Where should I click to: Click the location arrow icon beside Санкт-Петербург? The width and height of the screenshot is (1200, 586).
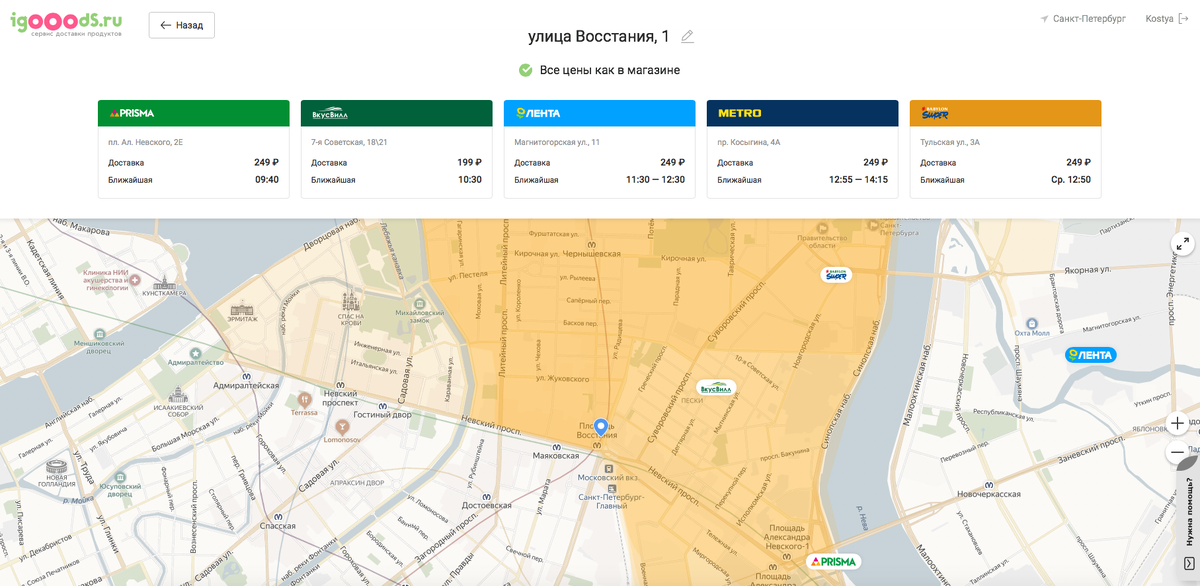pyautogui.click(x=1044, y=19)
